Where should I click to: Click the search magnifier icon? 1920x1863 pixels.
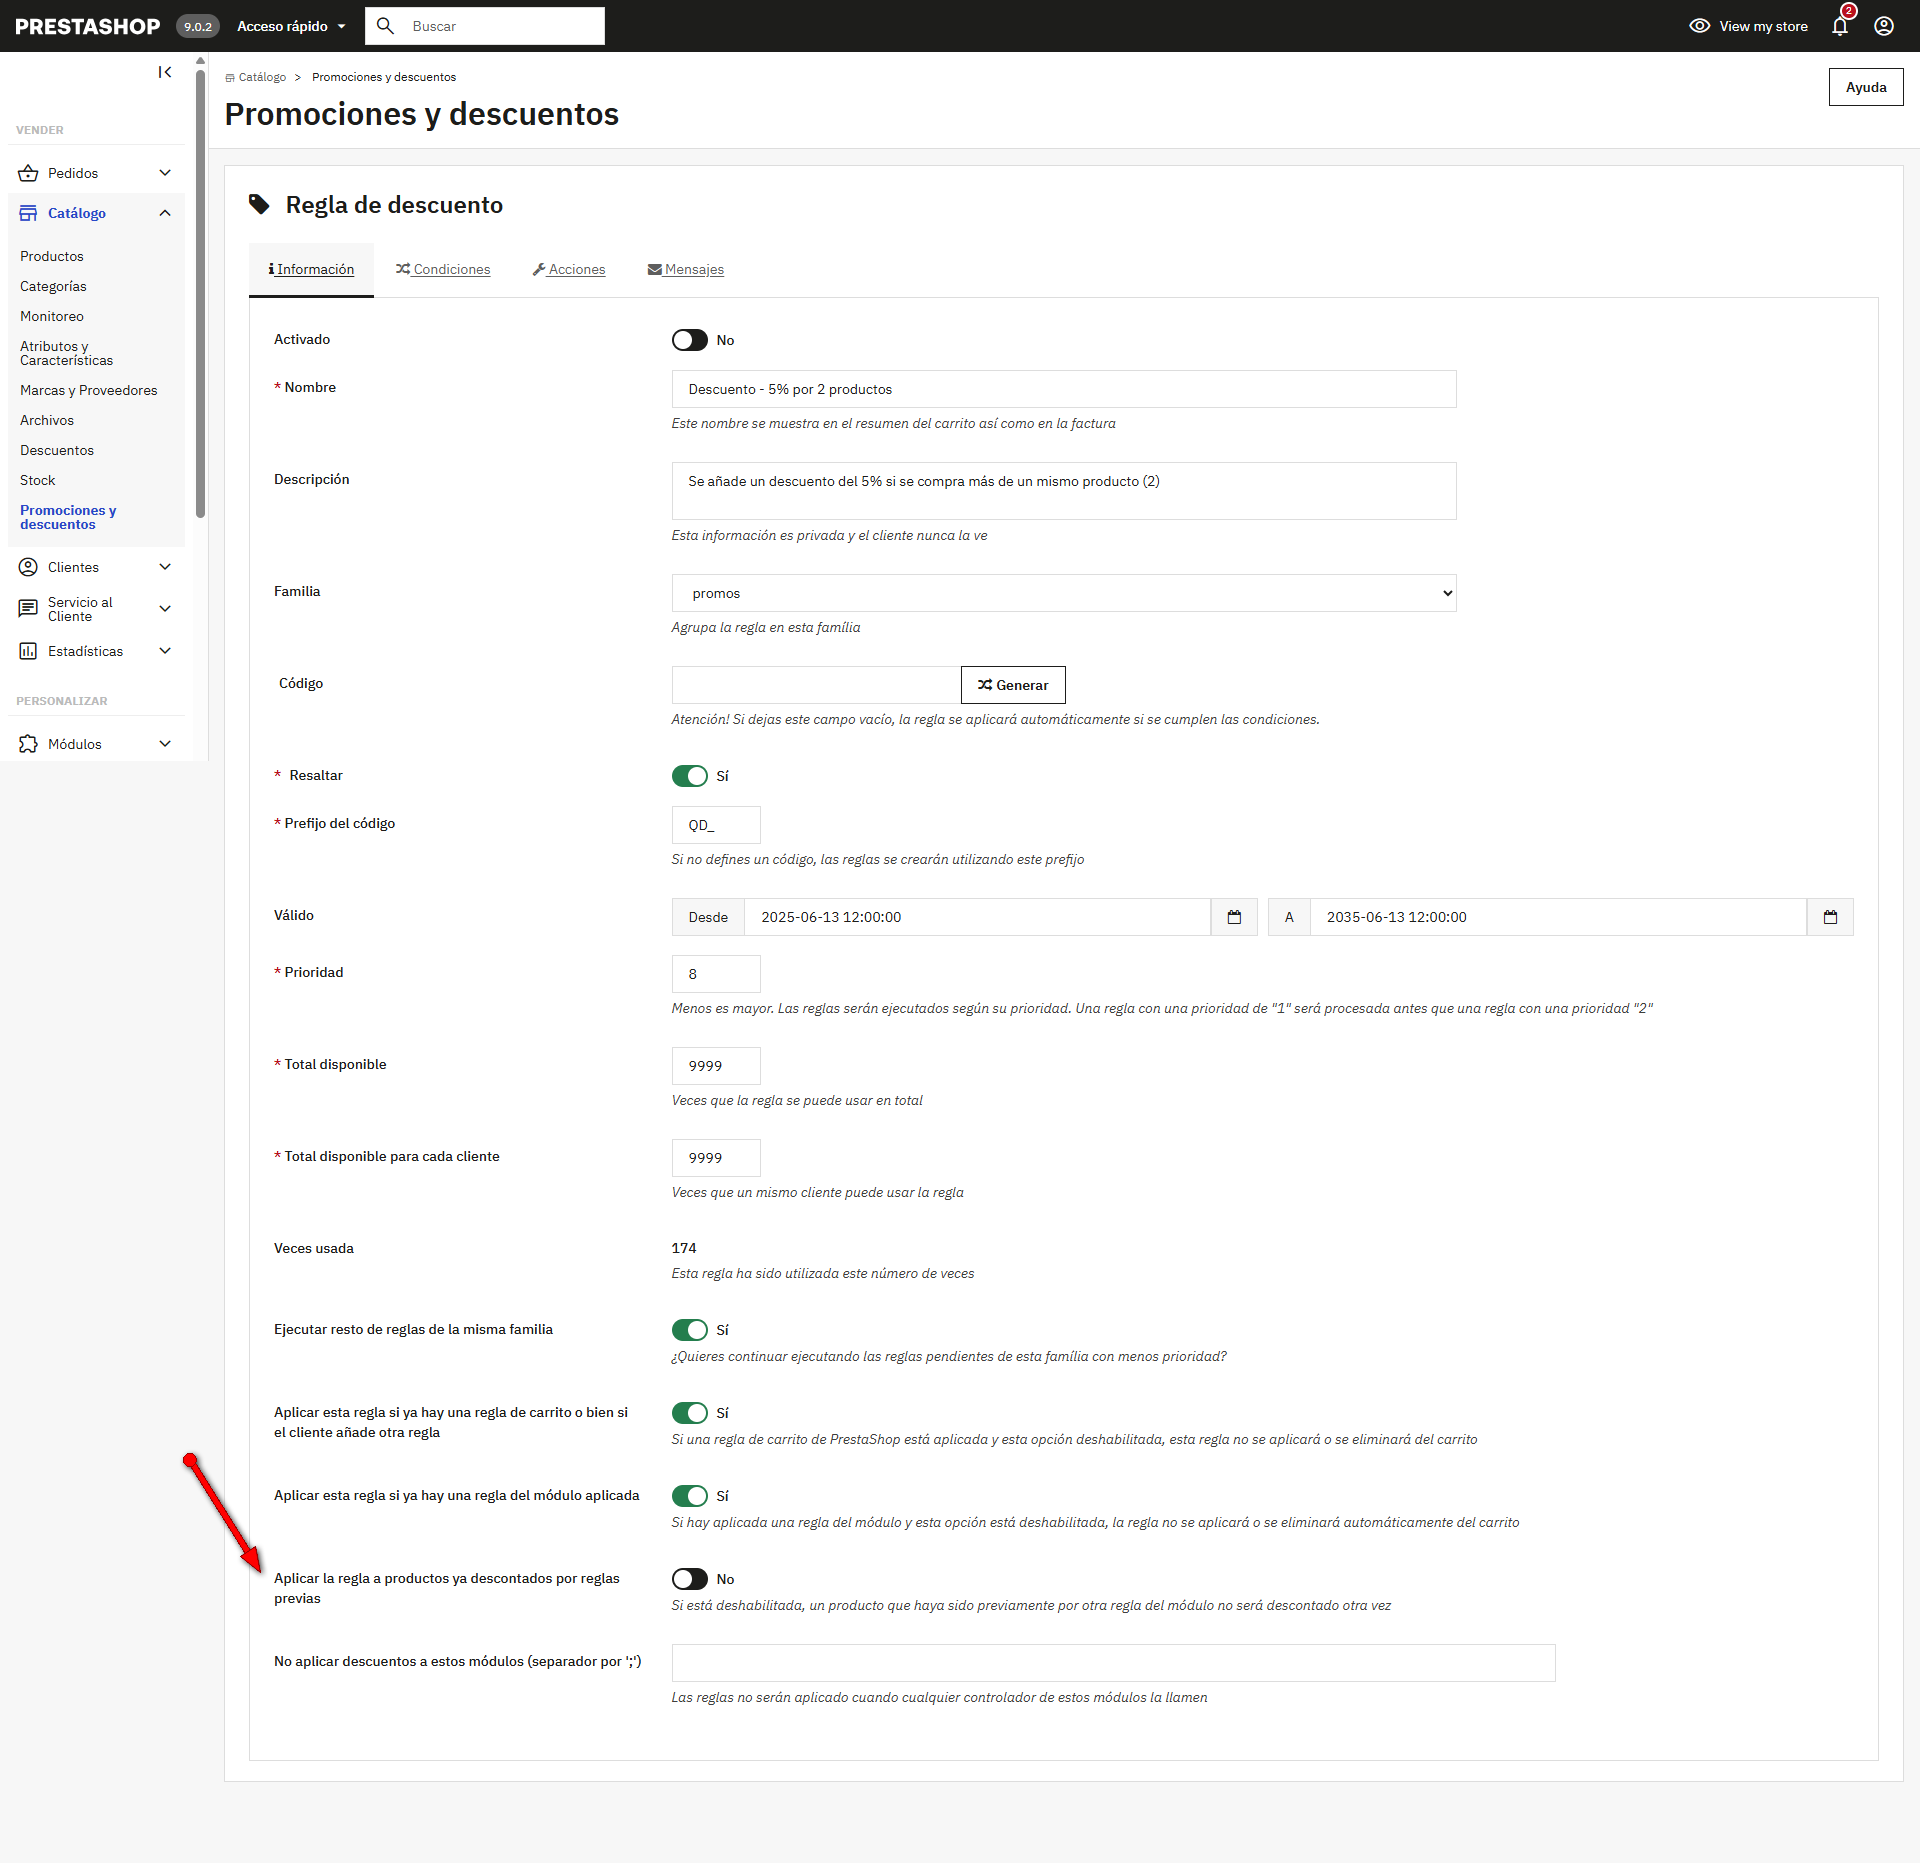pyautogui.click(x=385, y=26)
